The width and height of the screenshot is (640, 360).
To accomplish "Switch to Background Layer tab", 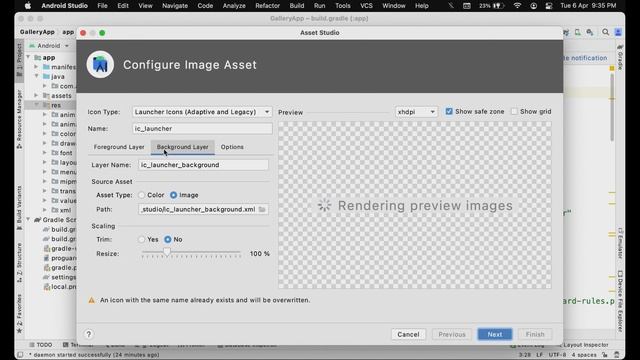I will pos(182,147).
